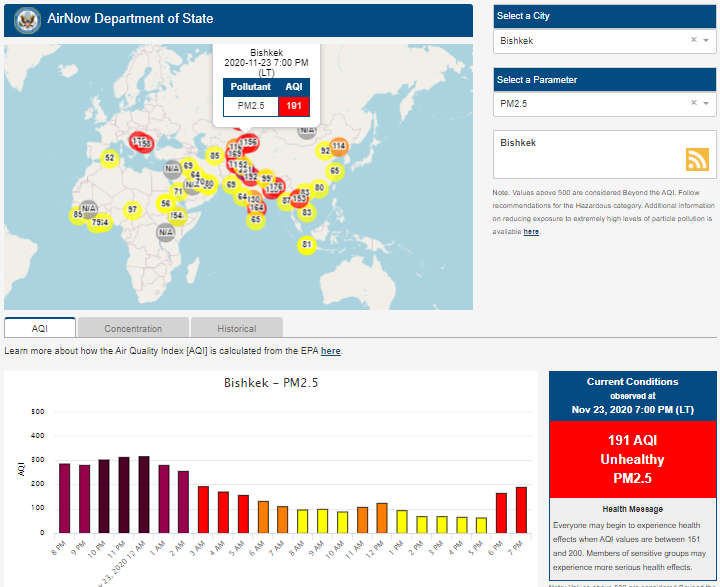Select the AQI tab
This screenshot has height=587, width=720.
pos(40,328)
